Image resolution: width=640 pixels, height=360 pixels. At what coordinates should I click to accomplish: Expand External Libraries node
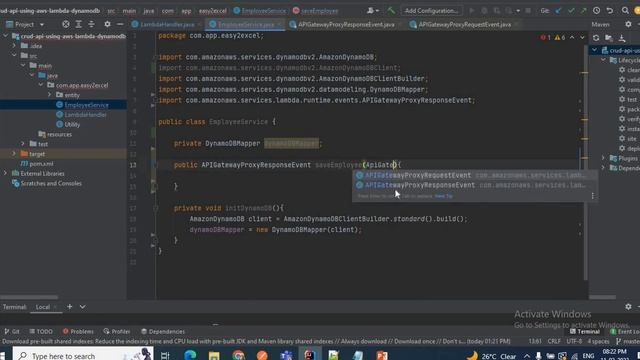(6, 173)
